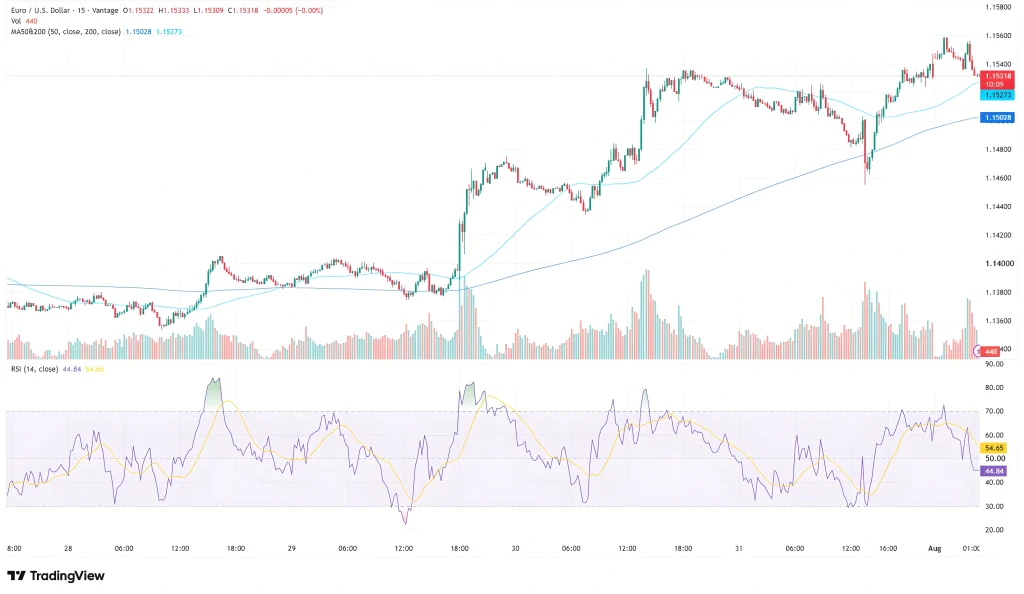1024x594 pixels.
Task: Click the cyan 1.15273 price scale label
Action: 997,95
